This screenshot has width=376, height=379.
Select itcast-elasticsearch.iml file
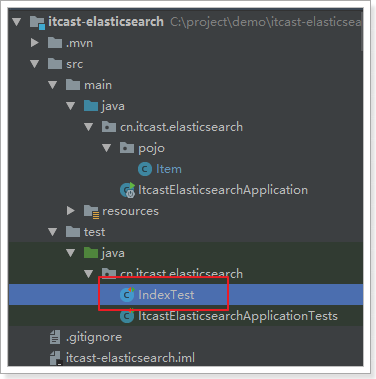coord(130,358)
